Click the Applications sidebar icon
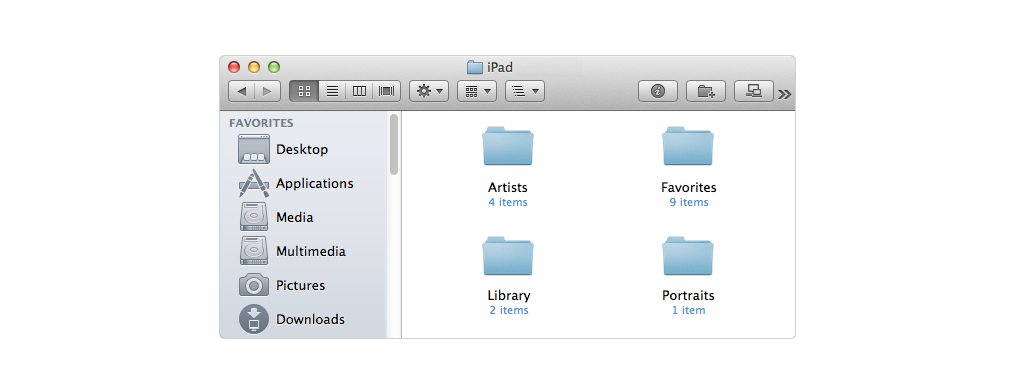Viewport: 1020px width, 390px height. click(254, 183)
